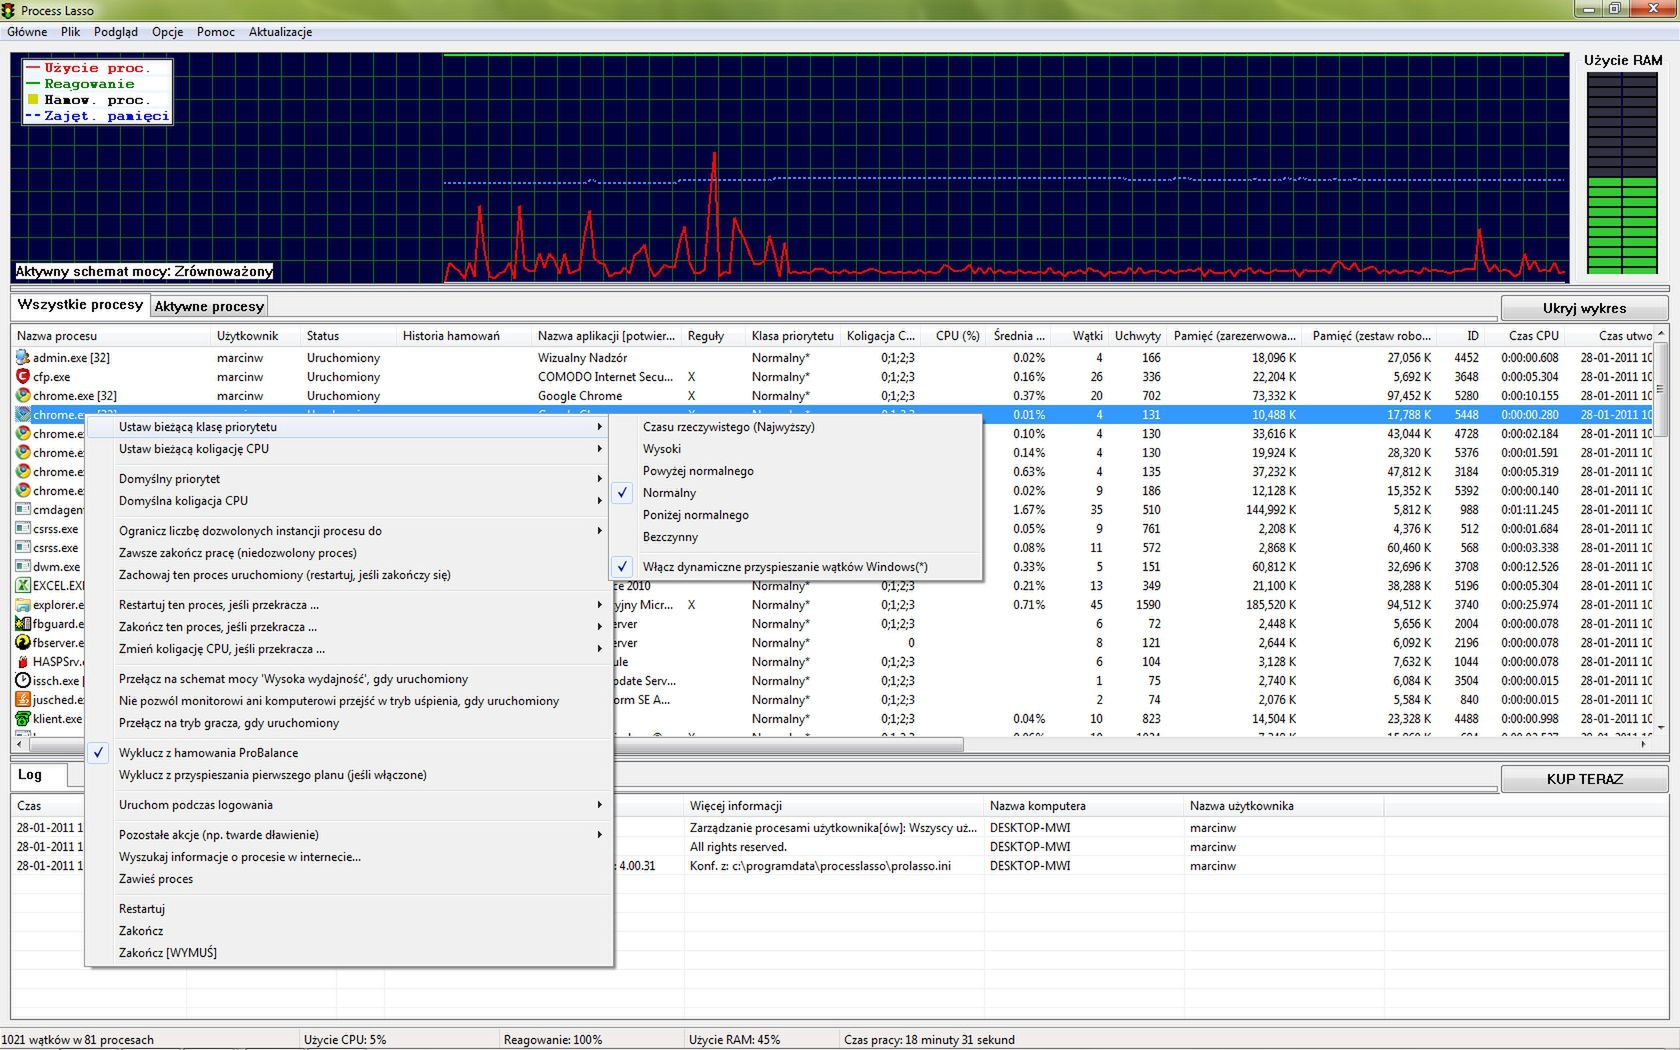Image resolution: width=1680 pixels, height=1050 pixels.
Task: Choose 'Zakończ [WYMUŚ]' in context menu
Action: pyautogui.click(x=349, y=953)
